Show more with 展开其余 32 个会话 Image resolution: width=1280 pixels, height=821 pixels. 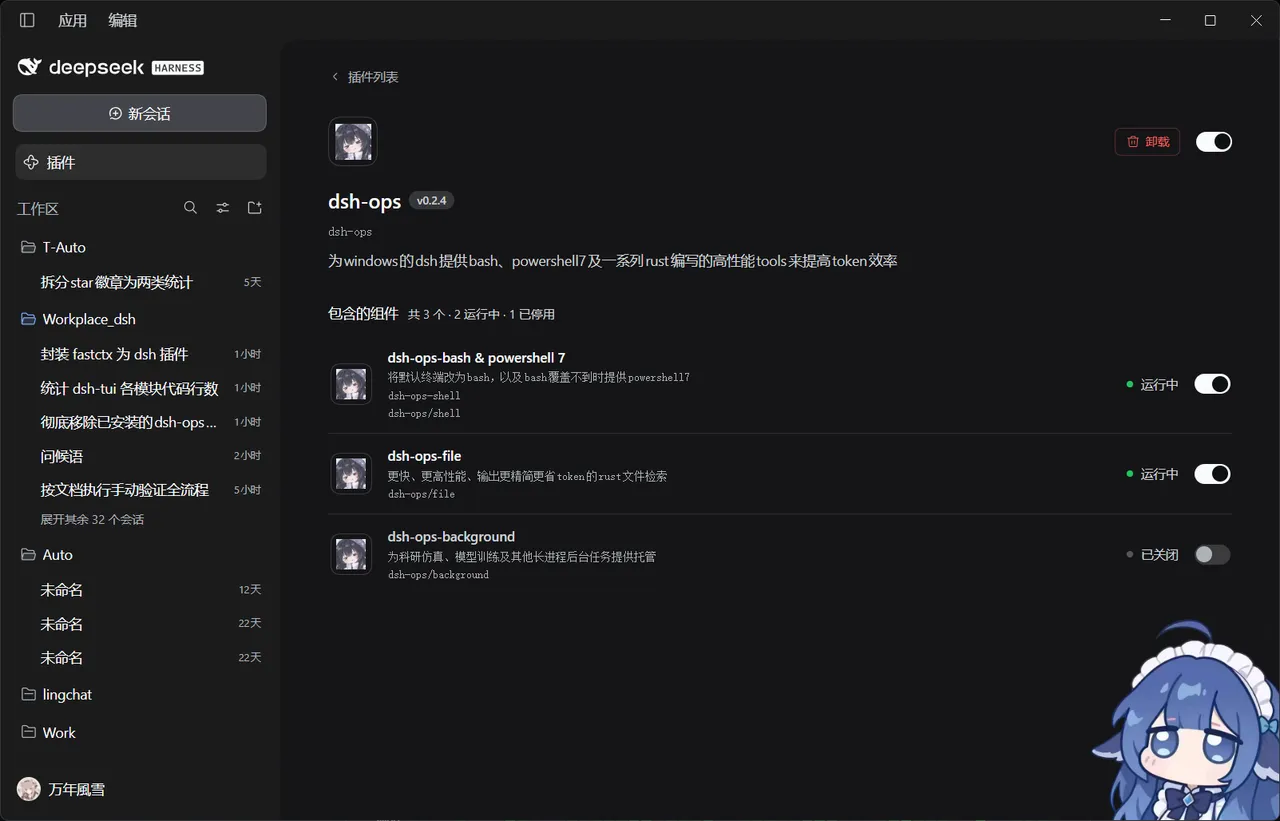click(92, 520)
